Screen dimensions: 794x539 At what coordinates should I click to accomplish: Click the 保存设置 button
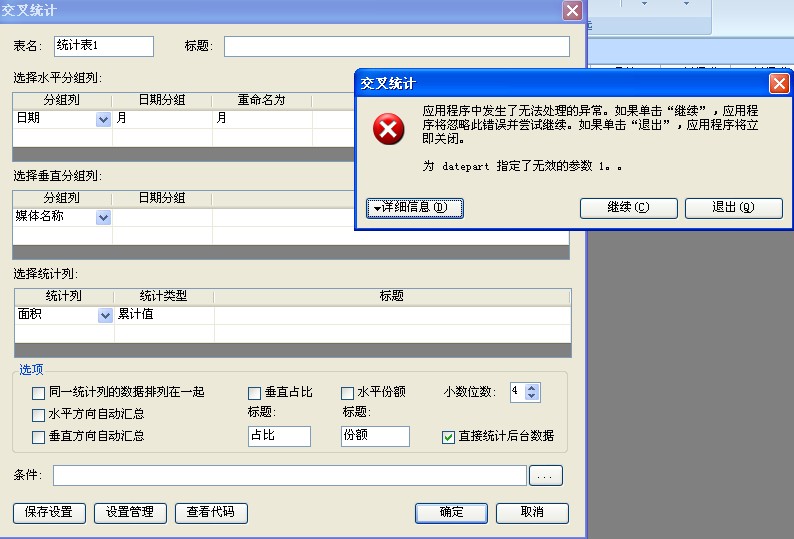coord(49,513)
